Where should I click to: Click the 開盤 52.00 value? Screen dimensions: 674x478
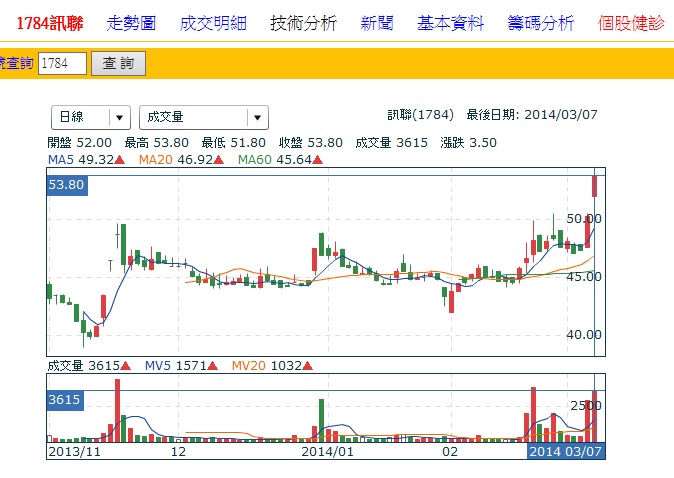80,143
